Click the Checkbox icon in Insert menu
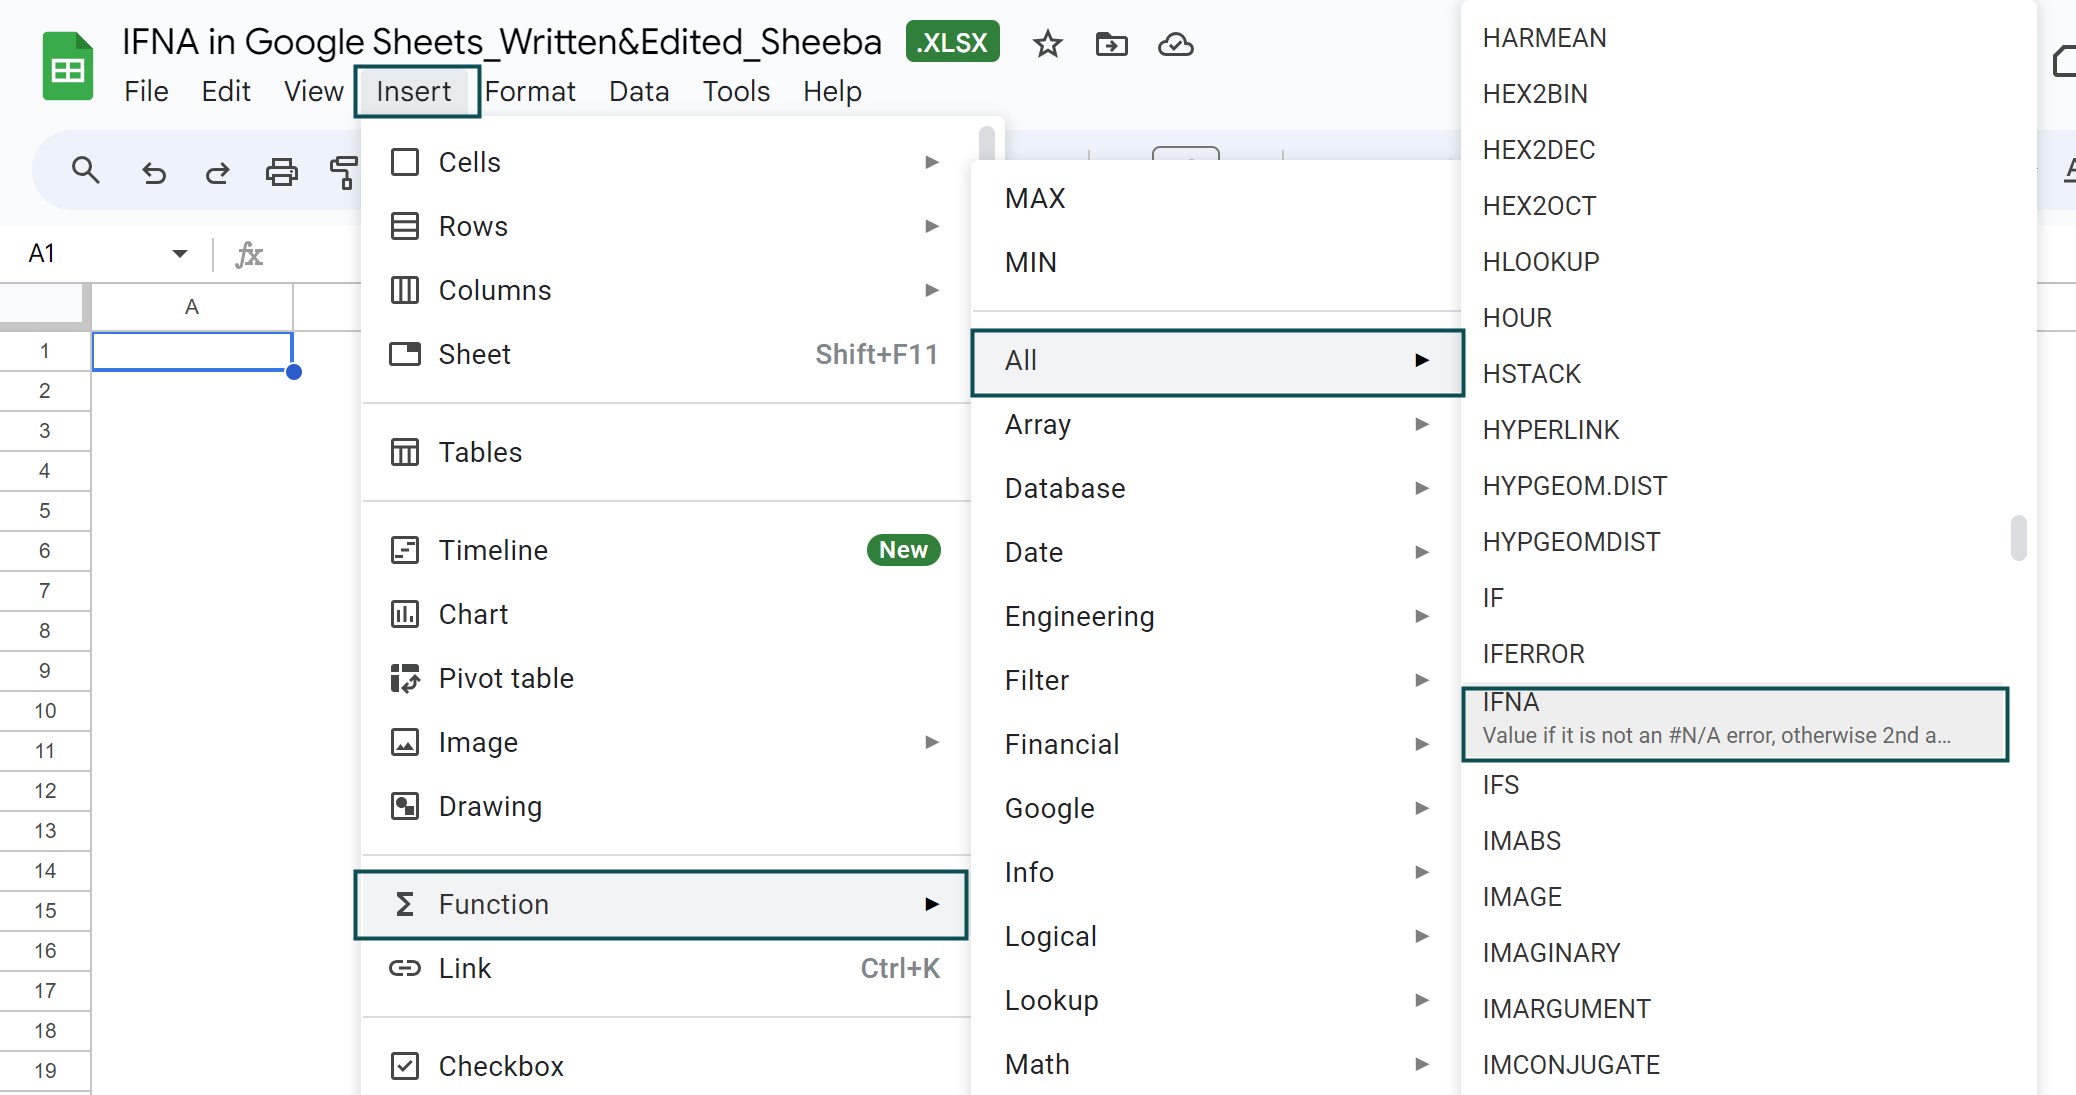Screen dimensions: 2076x1095 pyautogui.click(x=405, y=1066)
